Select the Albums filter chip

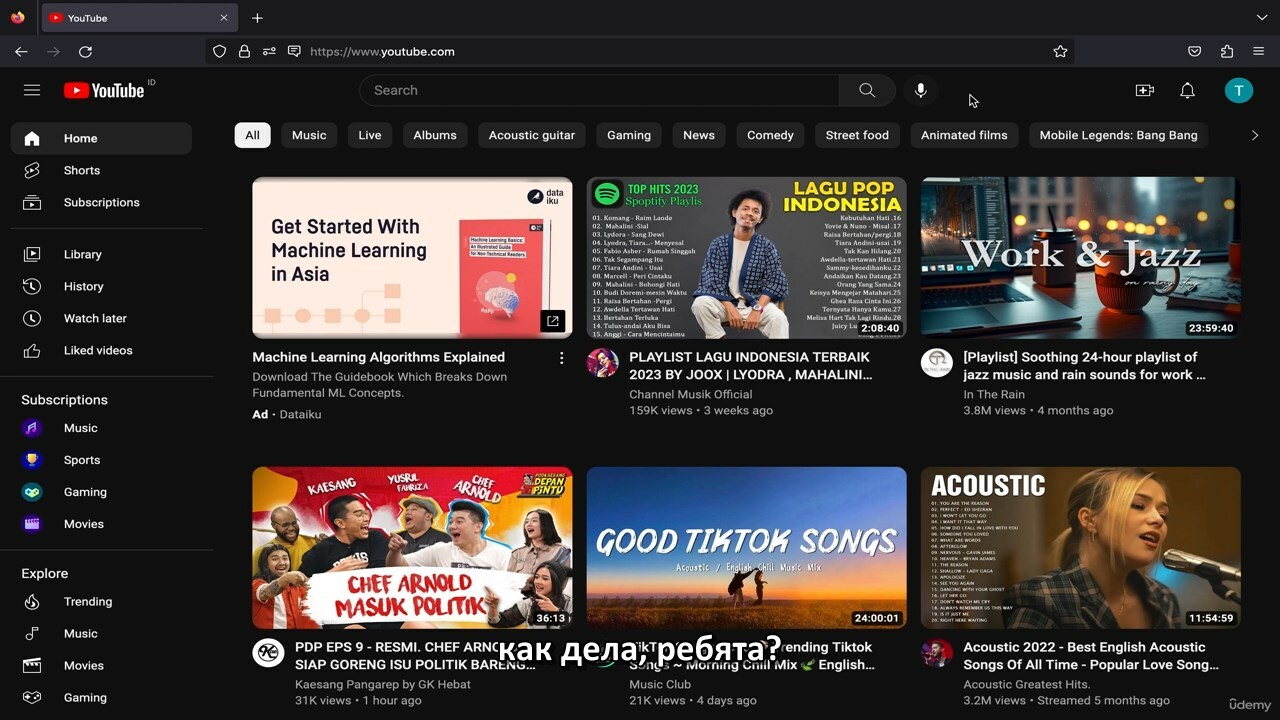coord(435,135)
